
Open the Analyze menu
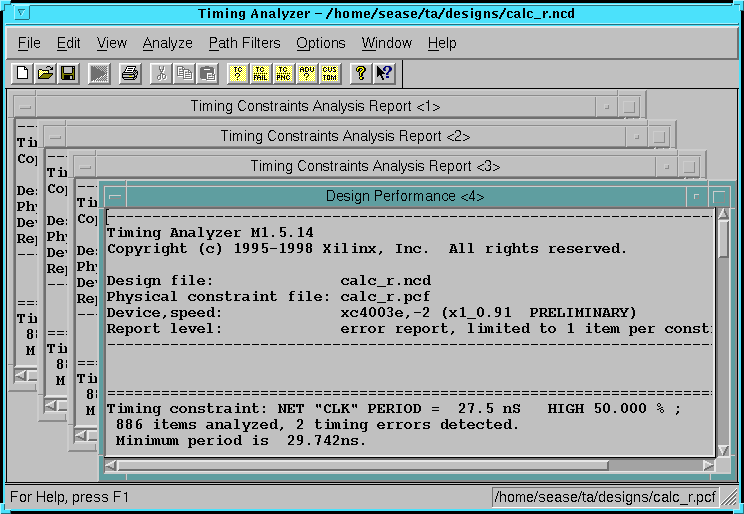coord(167,43)
